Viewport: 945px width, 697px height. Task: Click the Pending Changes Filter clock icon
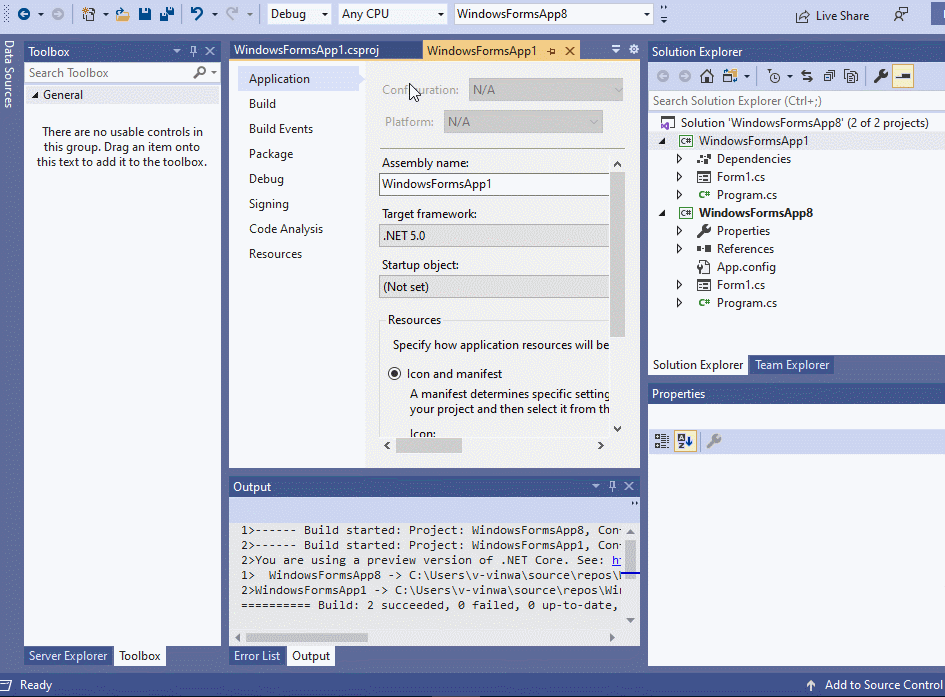[x=774, y=76]
